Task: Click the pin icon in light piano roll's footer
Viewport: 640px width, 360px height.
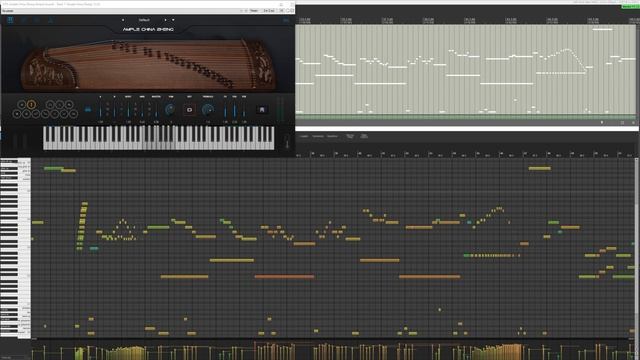Action: 602,122
